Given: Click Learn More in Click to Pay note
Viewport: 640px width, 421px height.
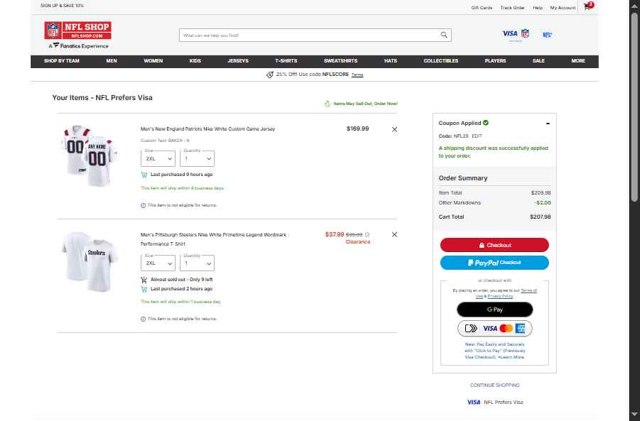Looking at the screenshot, I should [511, 357].
